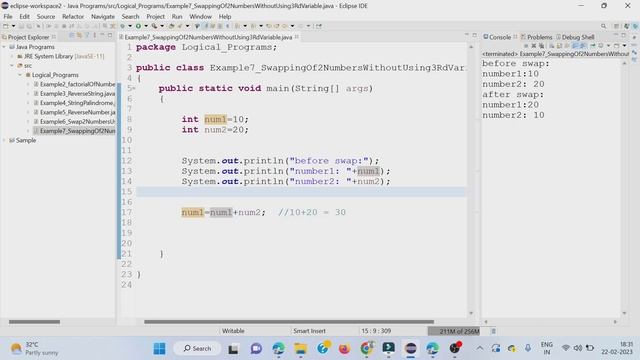This screenshot has height=360, width=640.
Task: Minimize the Project Explorer panel
Action: pos(102,35)
